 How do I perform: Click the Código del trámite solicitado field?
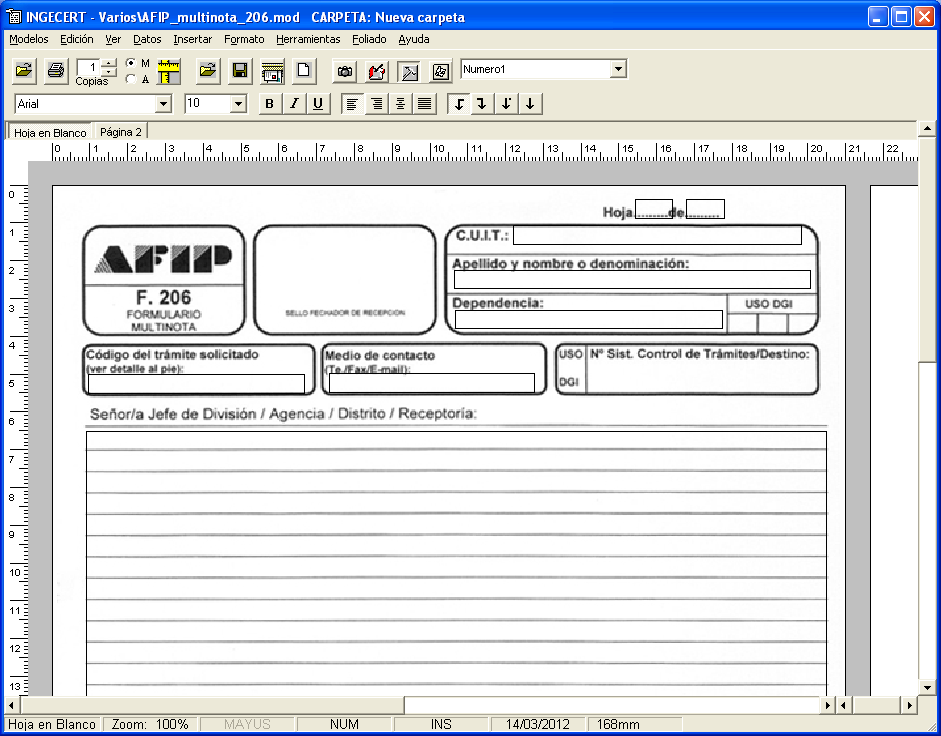196,384
